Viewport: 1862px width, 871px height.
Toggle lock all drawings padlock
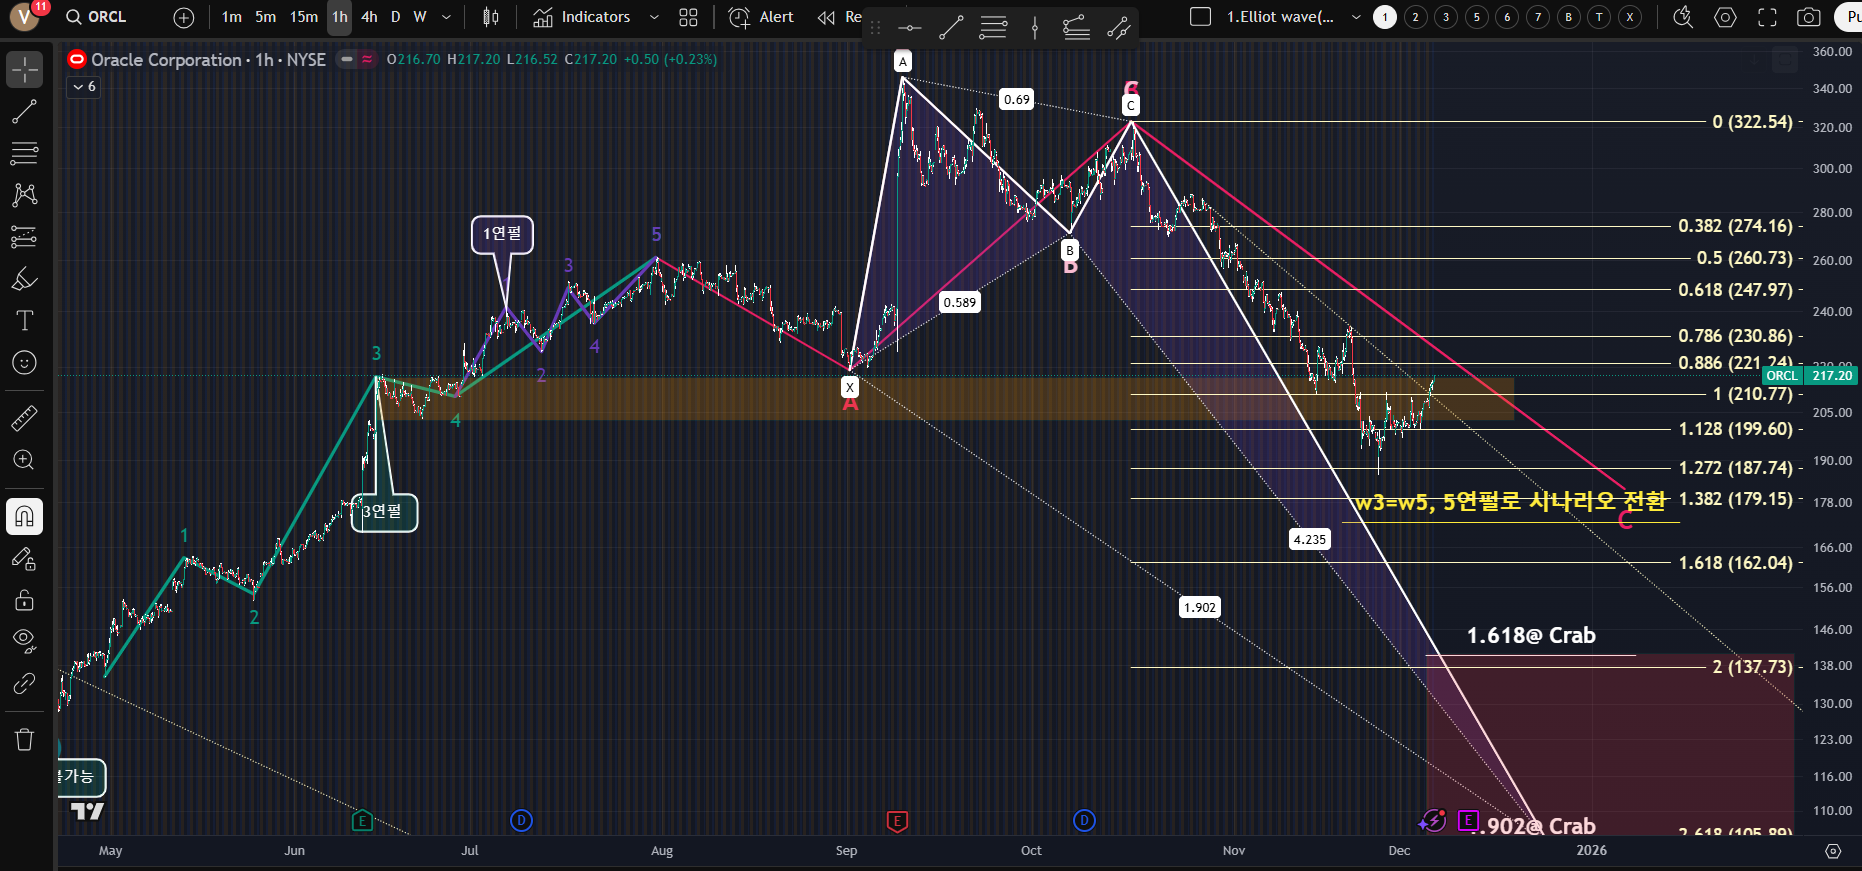click(x=24, y=600)
